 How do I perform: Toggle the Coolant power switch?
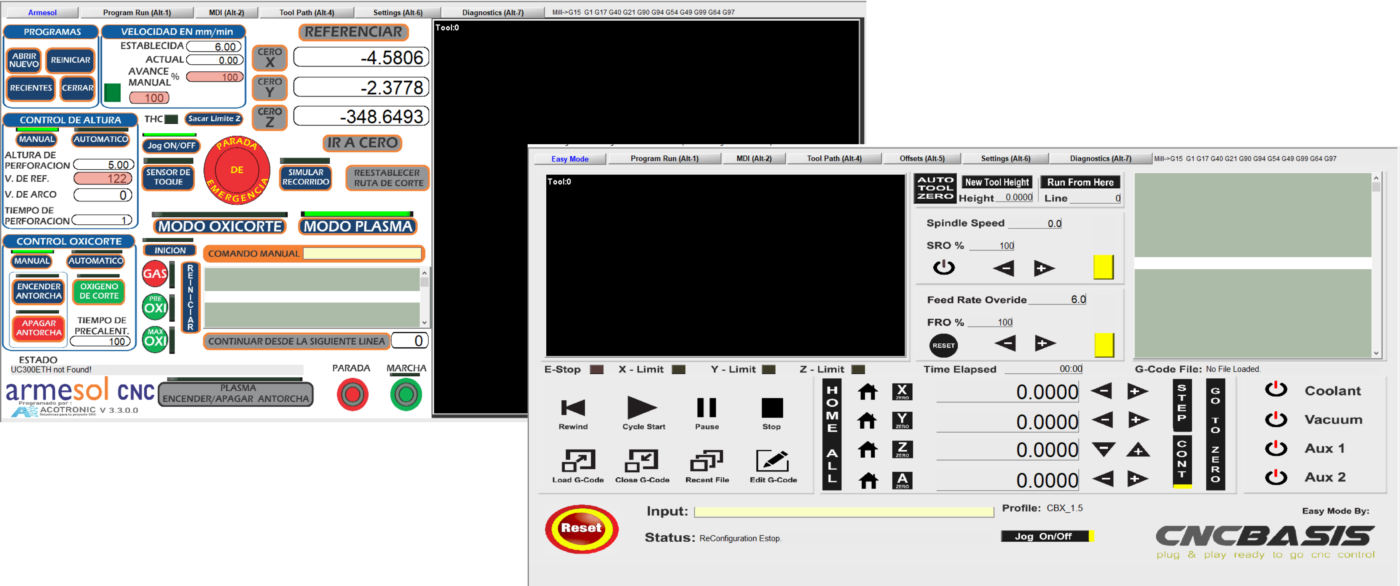[x=1275, y=390]
